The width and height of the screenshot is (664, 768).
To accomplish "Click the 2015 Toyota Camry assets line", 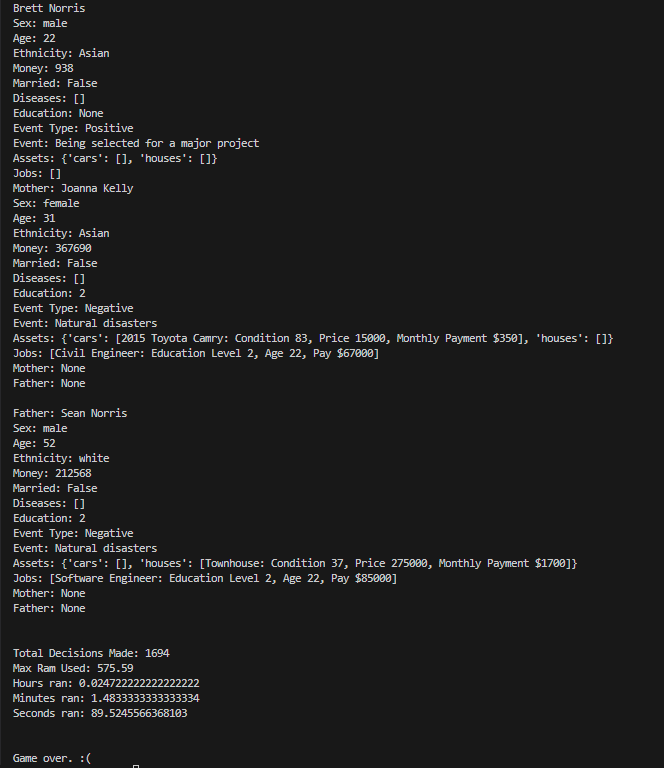I will tap(313, 338).
